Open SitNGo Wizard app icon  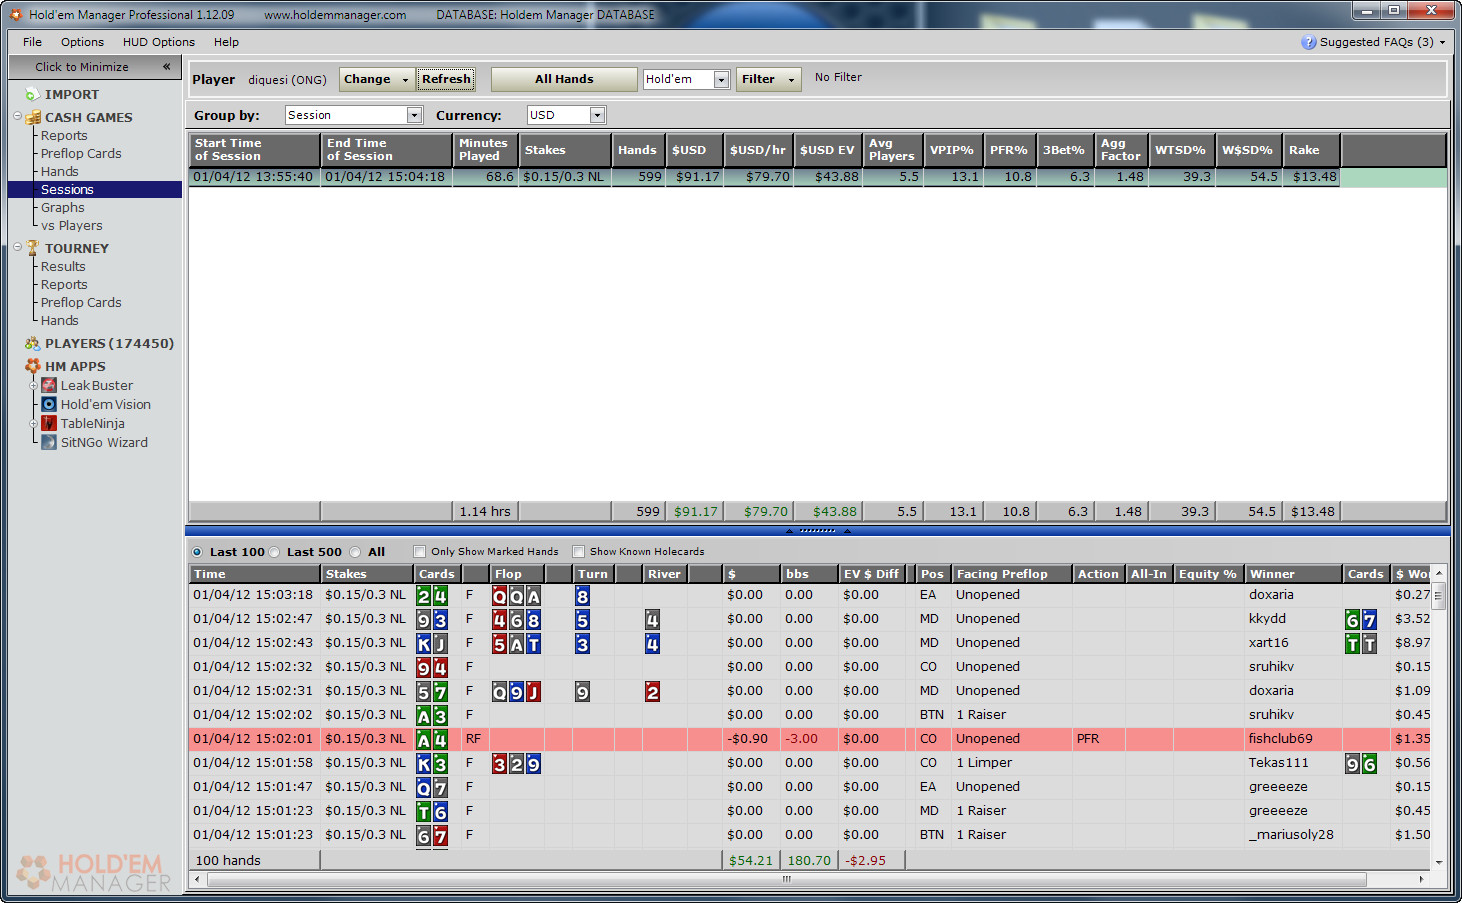(48, 442)
